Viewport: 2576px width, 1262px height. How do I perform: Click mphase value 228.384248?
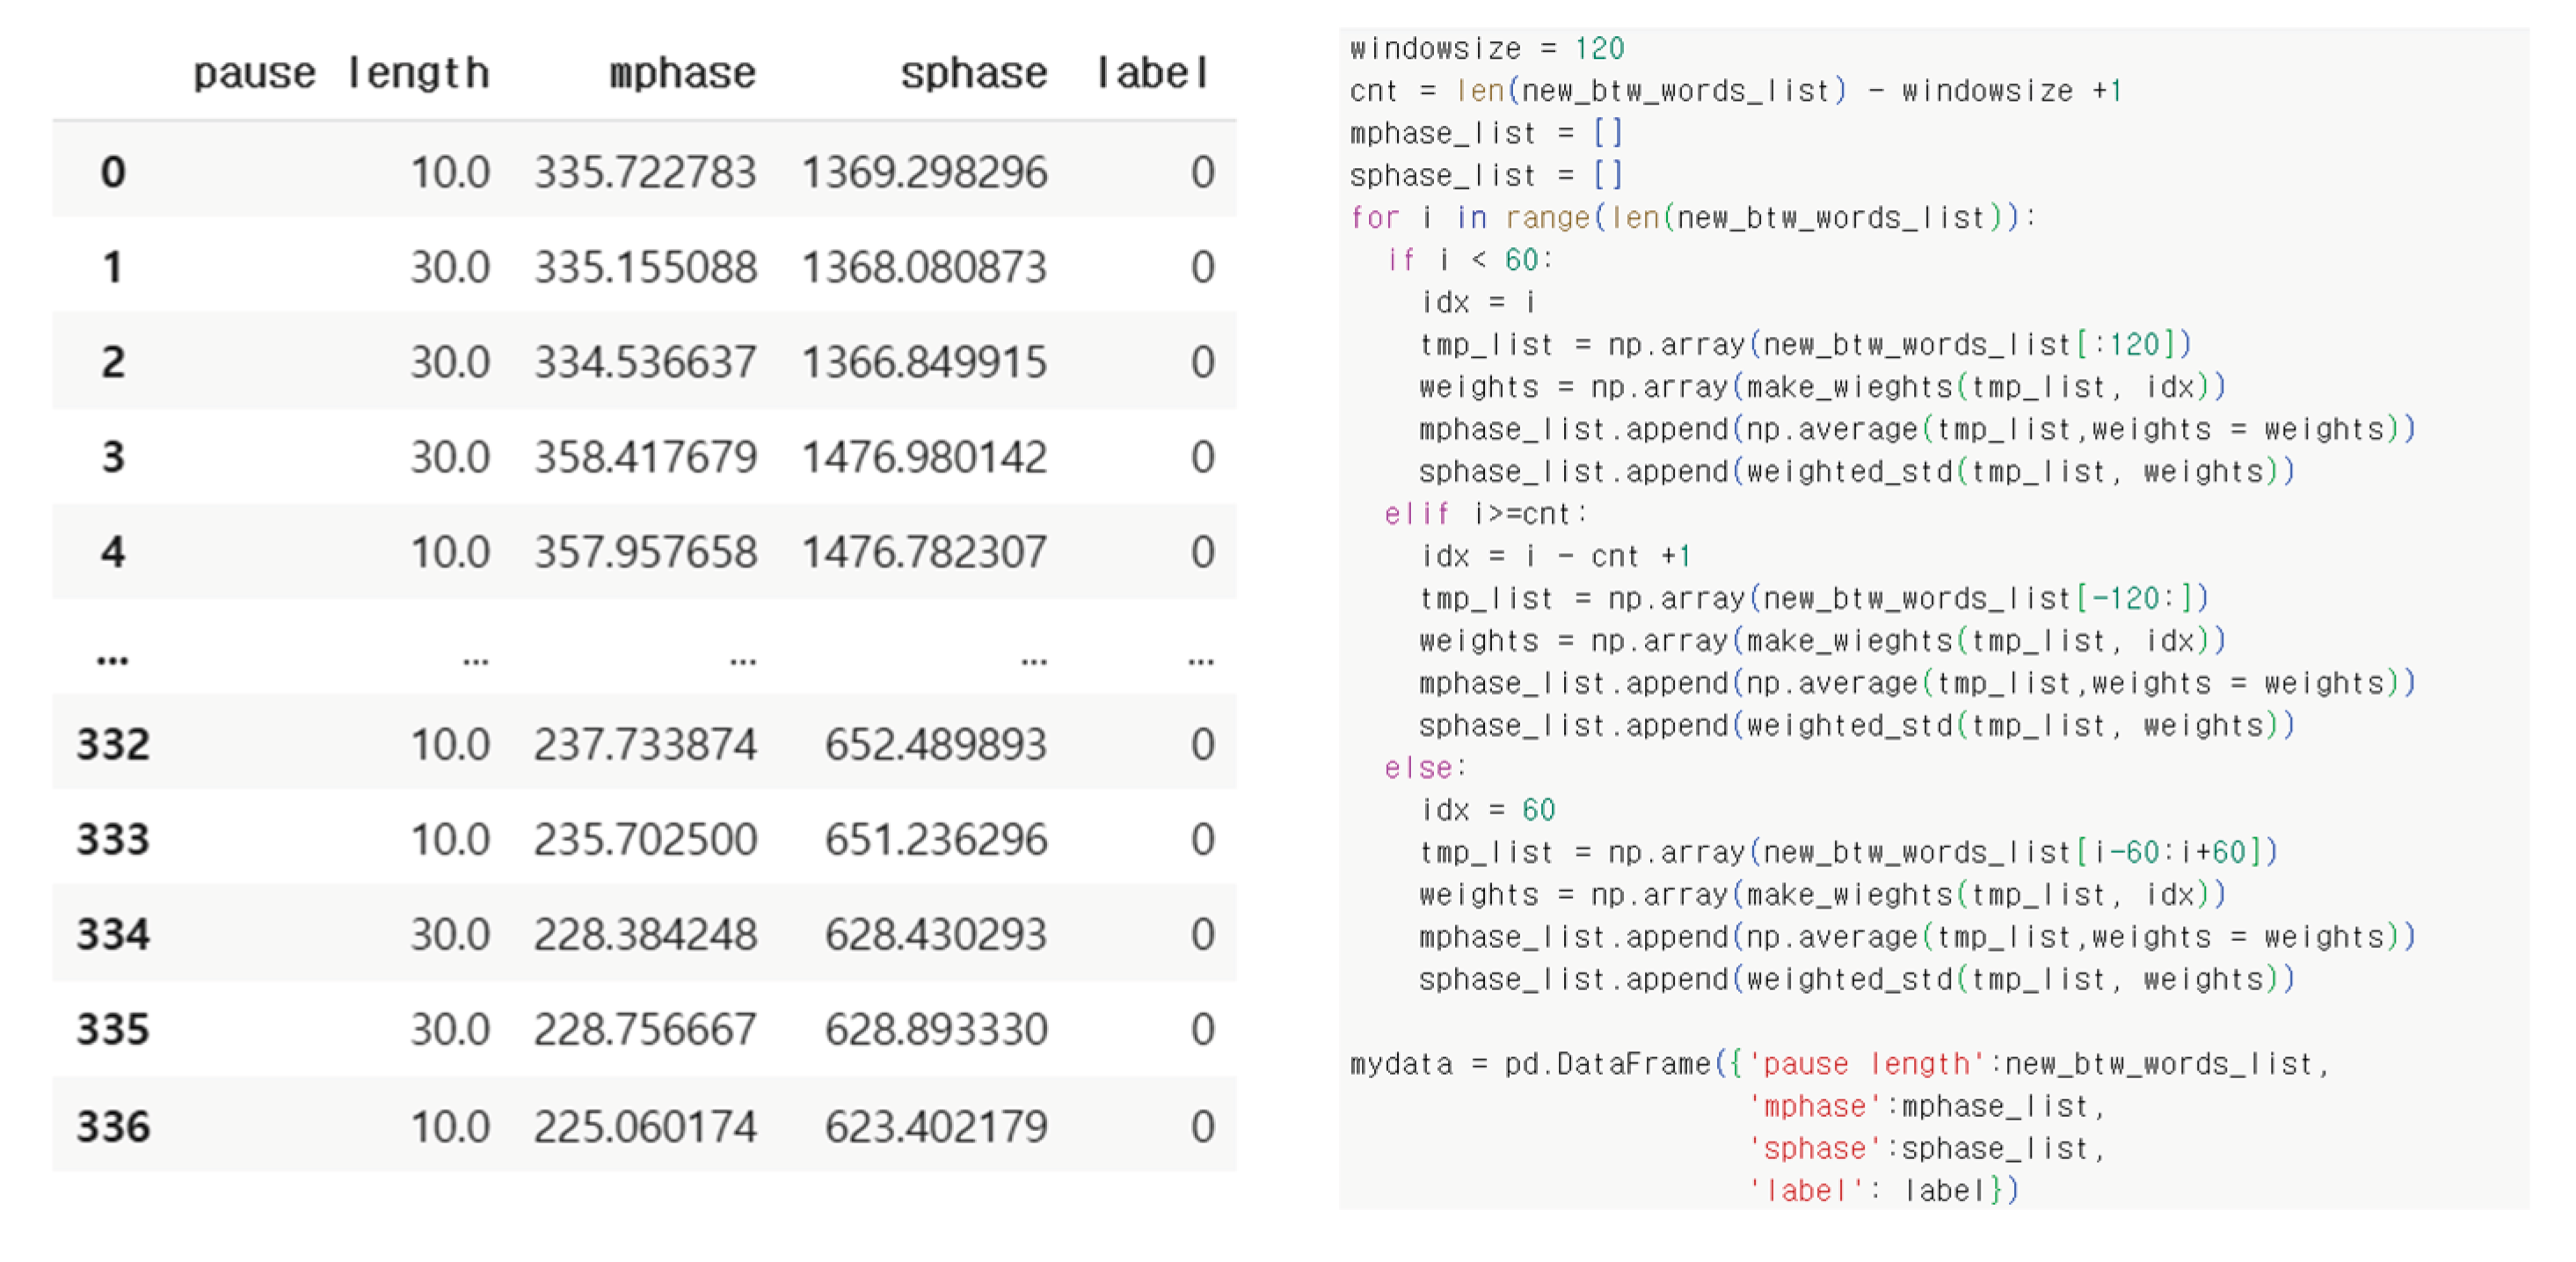(x=645, y=934)
